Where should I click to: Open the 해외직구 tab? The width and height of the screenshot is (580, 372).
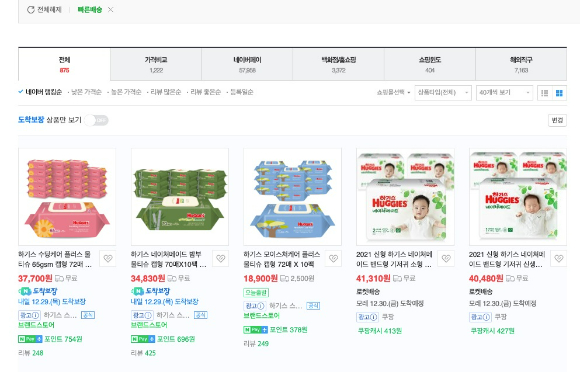click(x=521, y=65)
